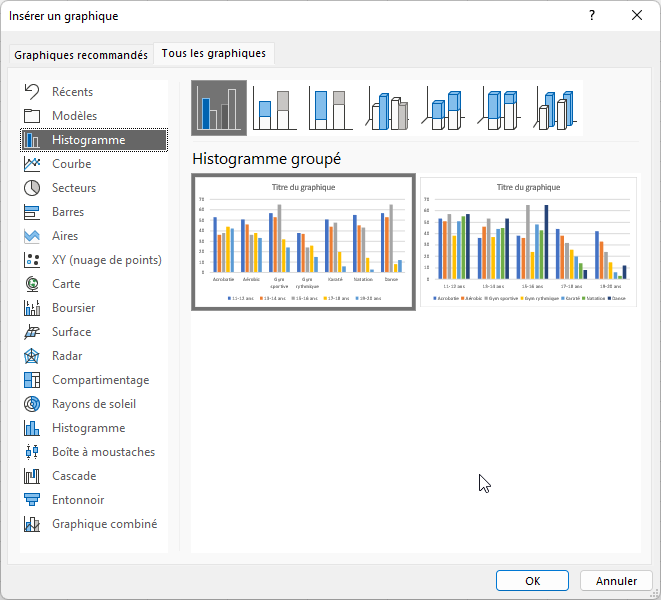Open the Secteurs pie chart category
The image size is (661, 600).
point(73,188)
